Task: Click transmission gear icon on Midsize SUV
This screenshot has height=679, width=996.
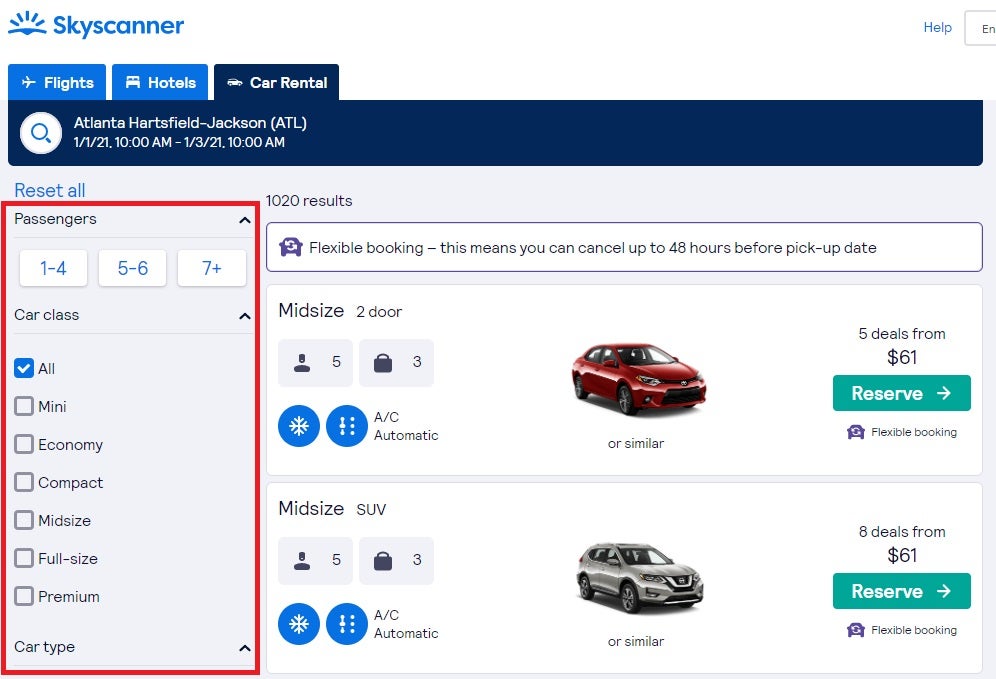Action: (x=347, y=624)
